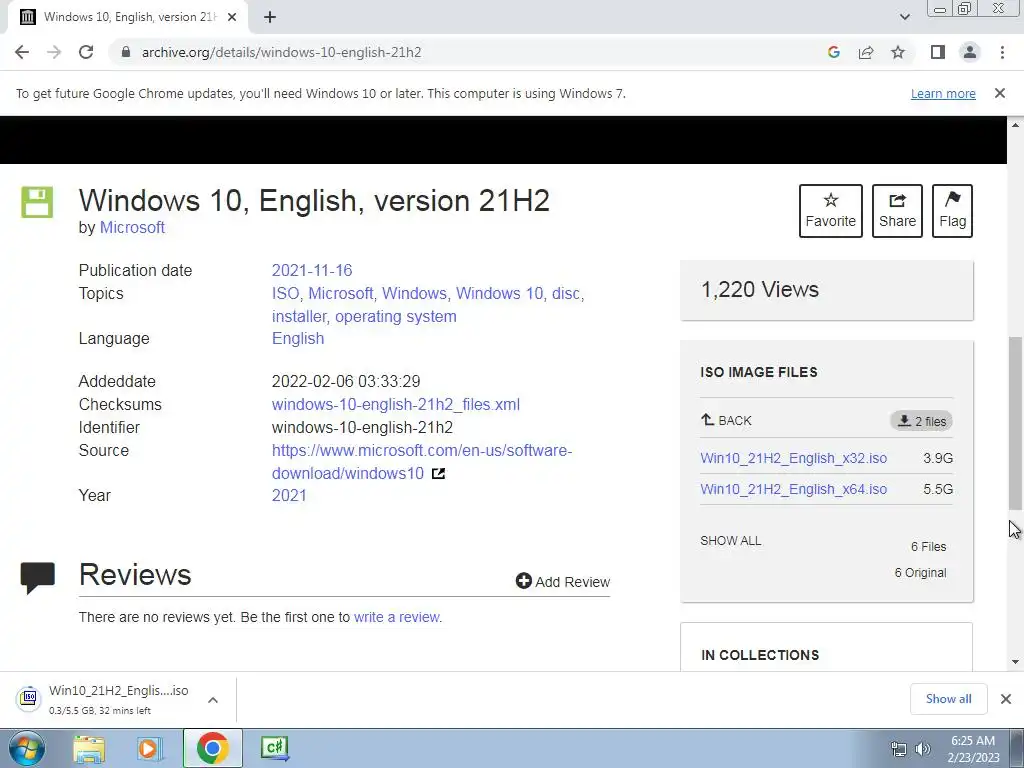Click the speech bubble Reviews icon
The image size is (1024, 768).
[x=37, y=577]
